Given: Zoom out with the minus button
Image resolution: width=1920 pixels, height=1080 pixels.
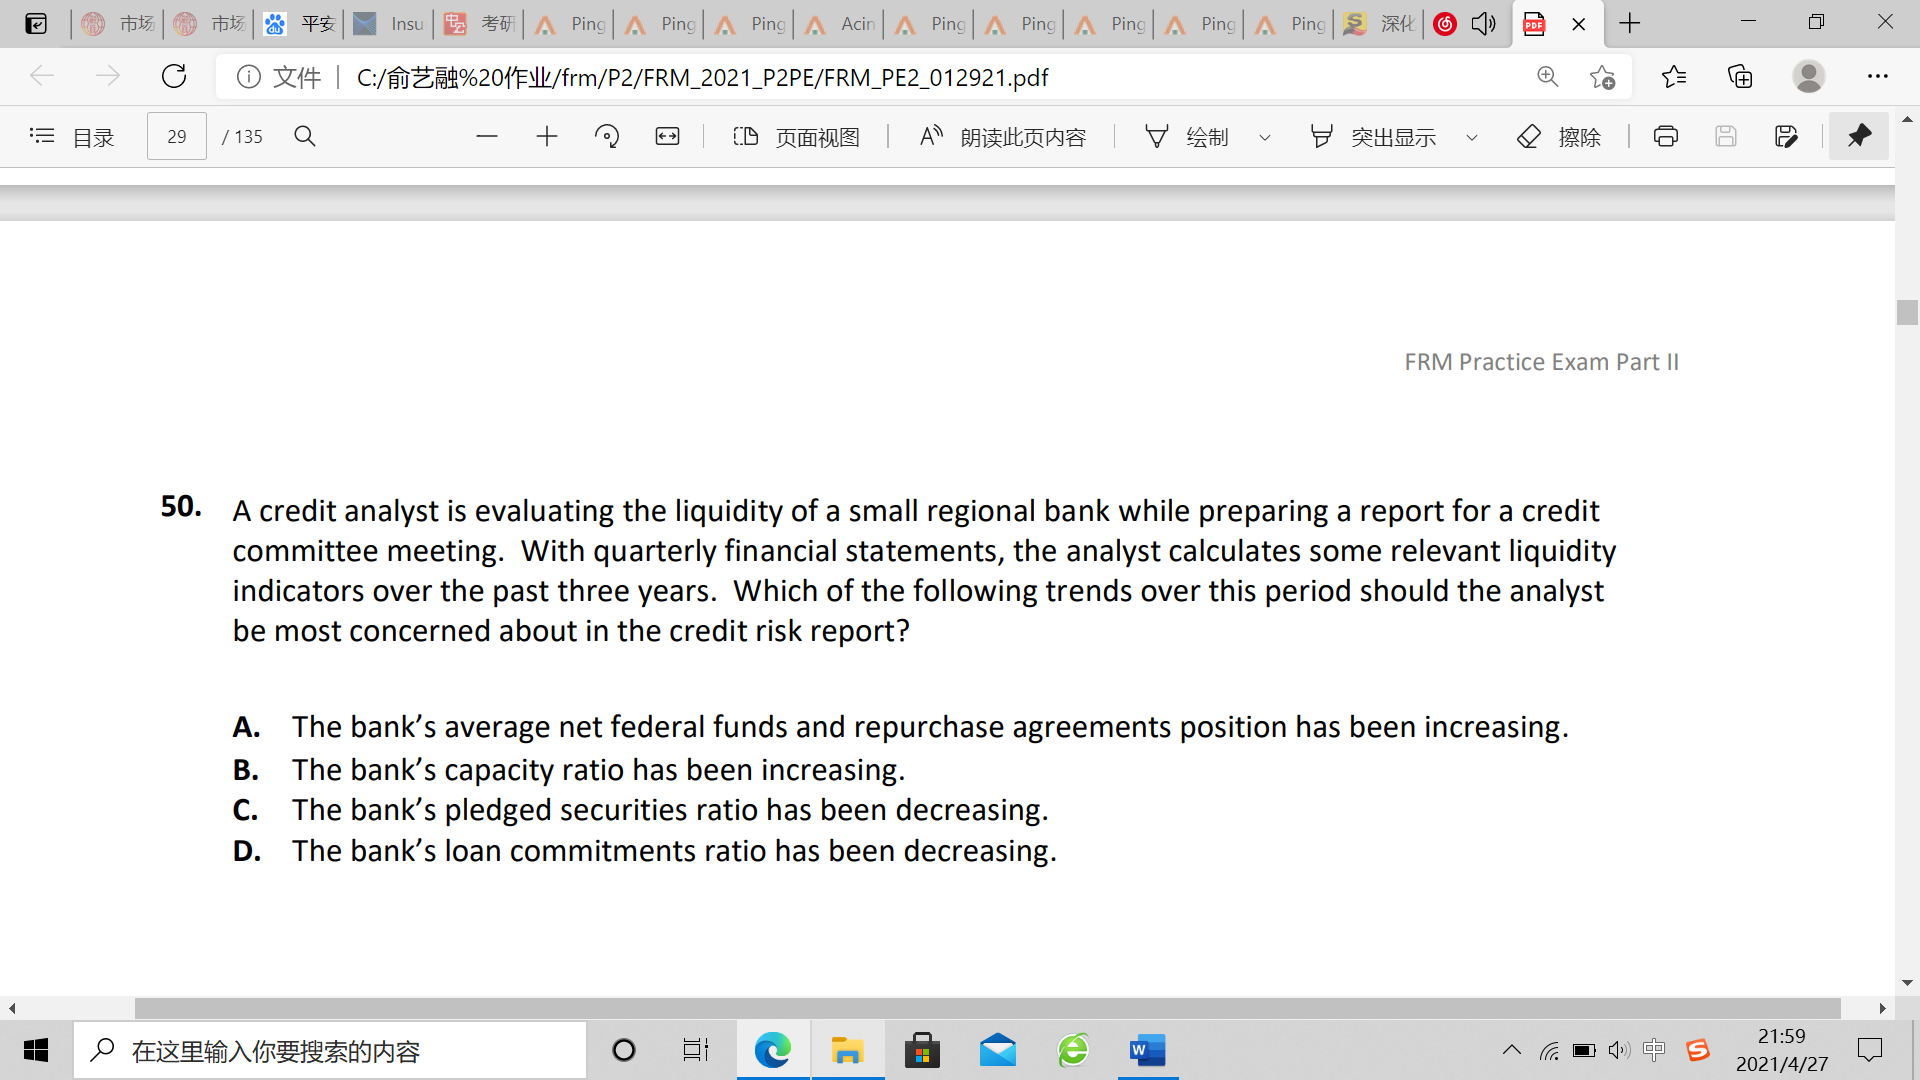Looking at the screenshot, I should (x=487, y=137).
